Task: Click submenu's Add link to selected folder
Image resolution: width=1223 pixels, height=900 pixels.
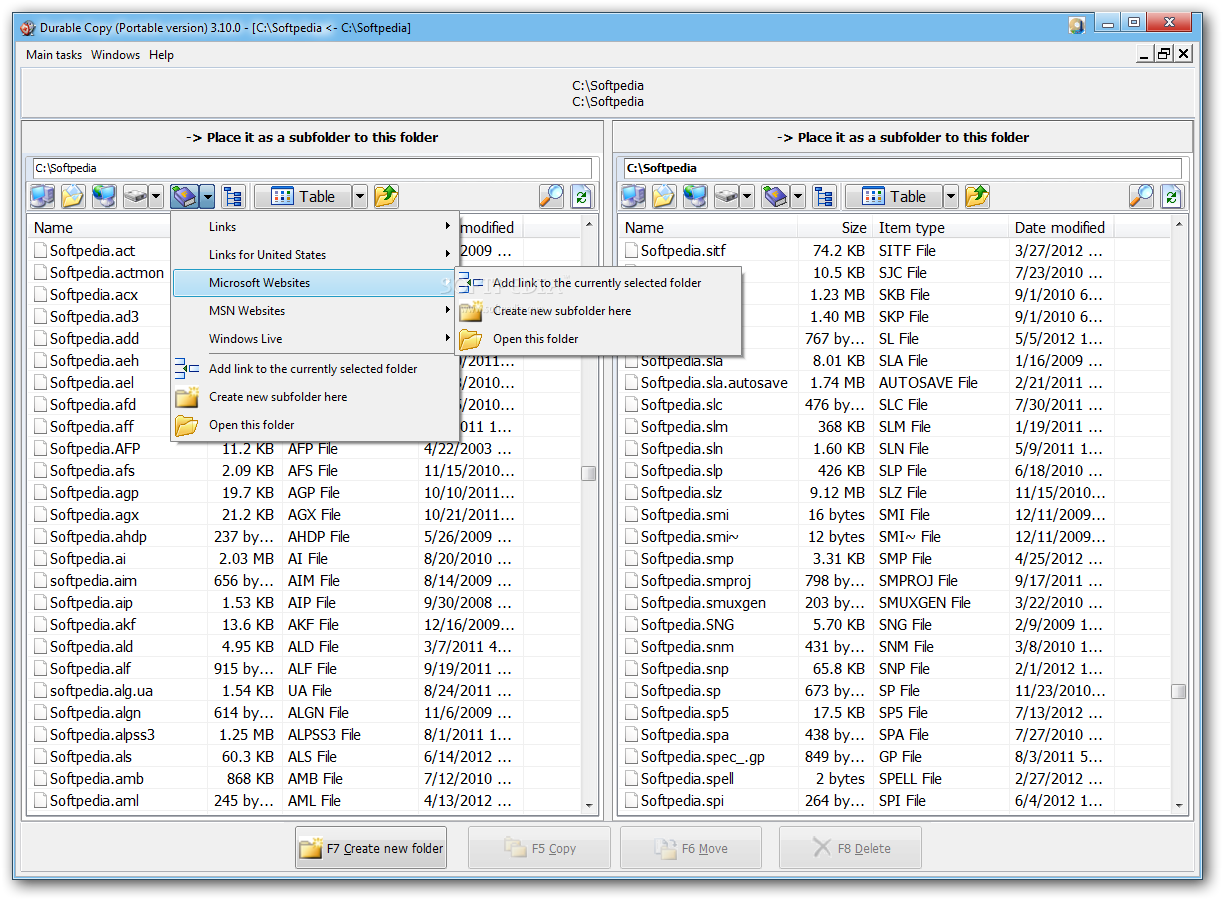Action: pyautogui.click(x=597, y=283)
